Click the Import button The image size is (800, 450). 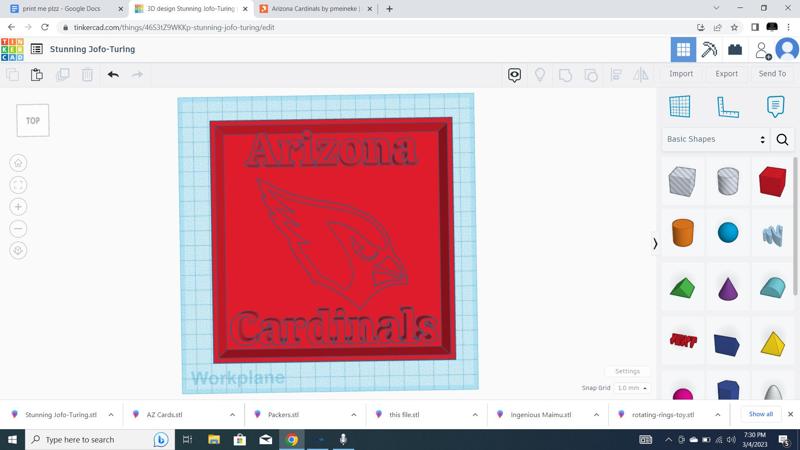click(x=681, y=74)
